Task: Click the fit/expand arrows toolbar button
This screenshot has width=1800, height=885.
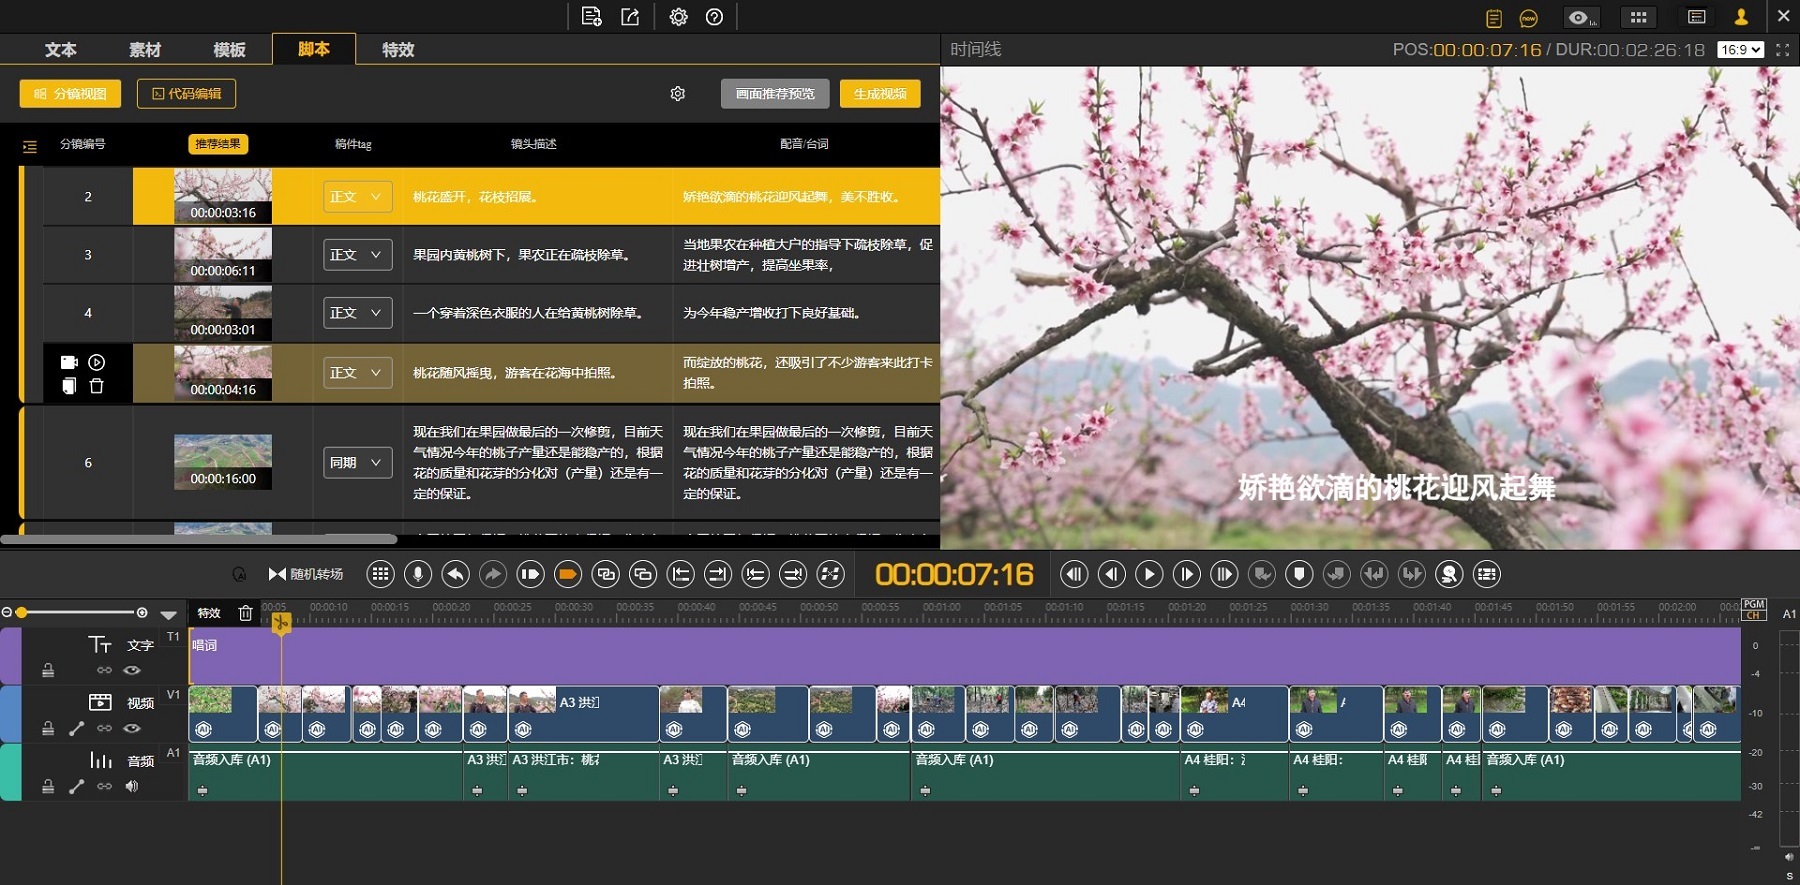Action: pos(830,574)
